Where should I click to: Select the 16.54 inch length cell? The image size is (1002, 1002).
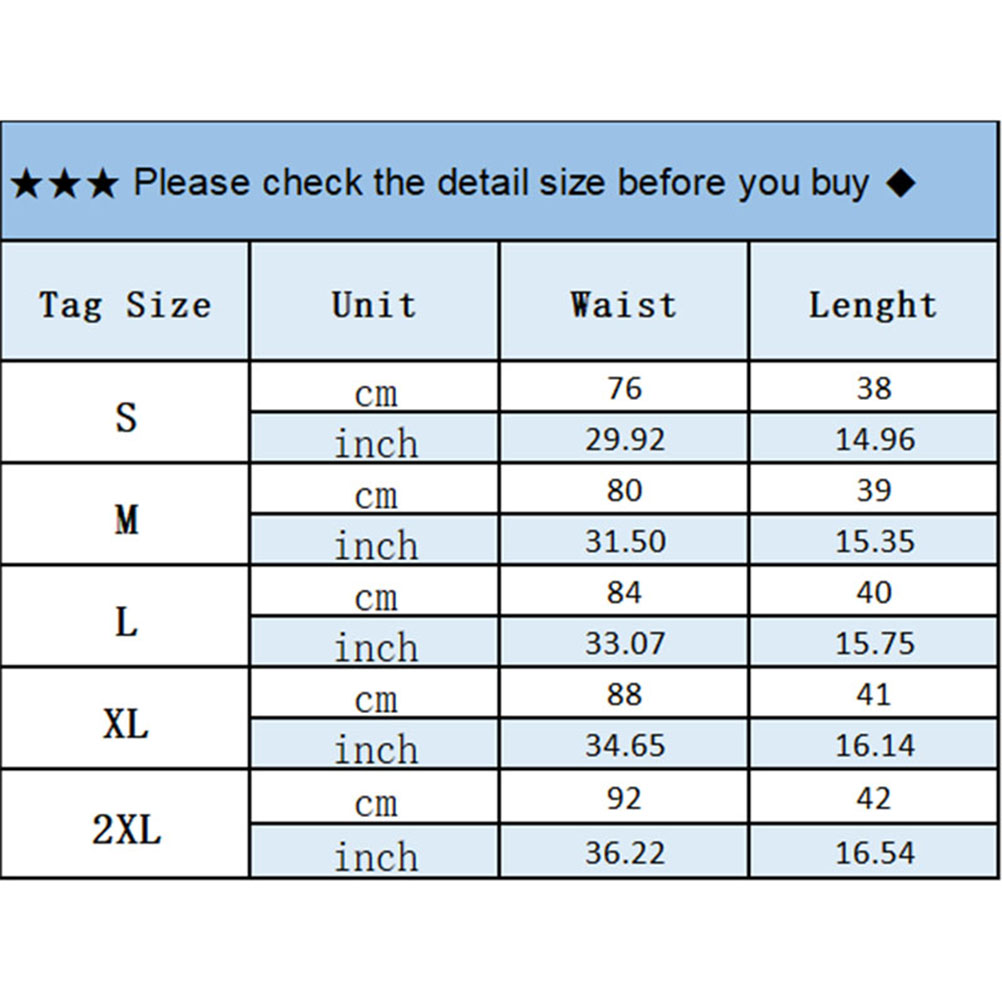[874, 852]
